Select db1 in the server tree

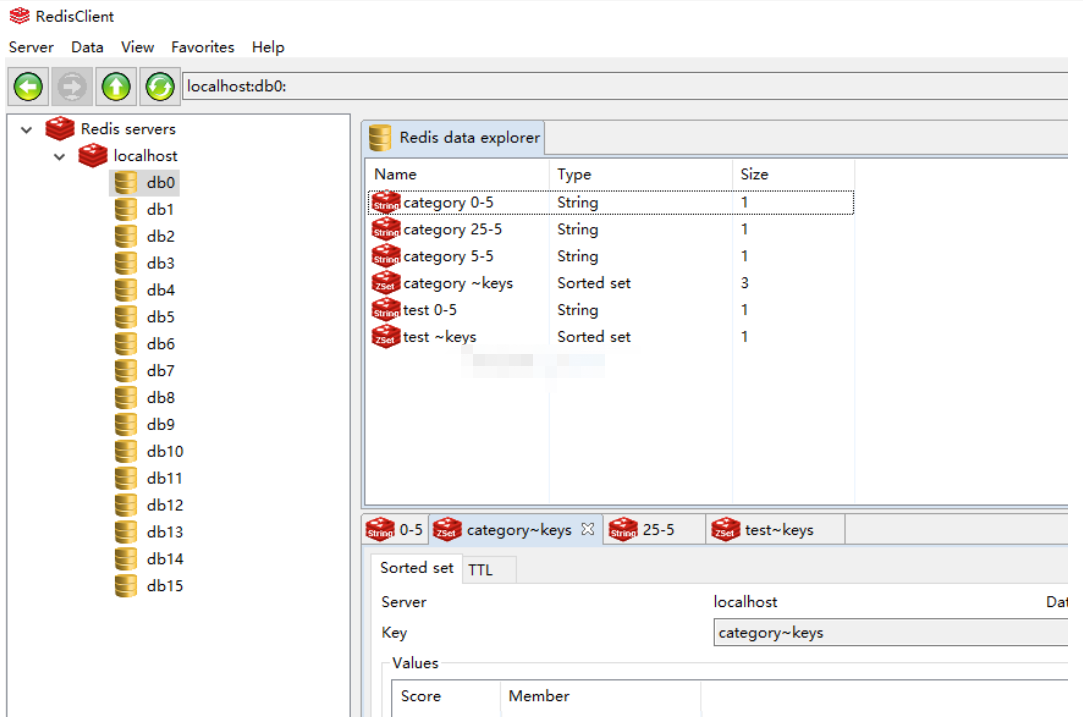(x=160, y=209)
